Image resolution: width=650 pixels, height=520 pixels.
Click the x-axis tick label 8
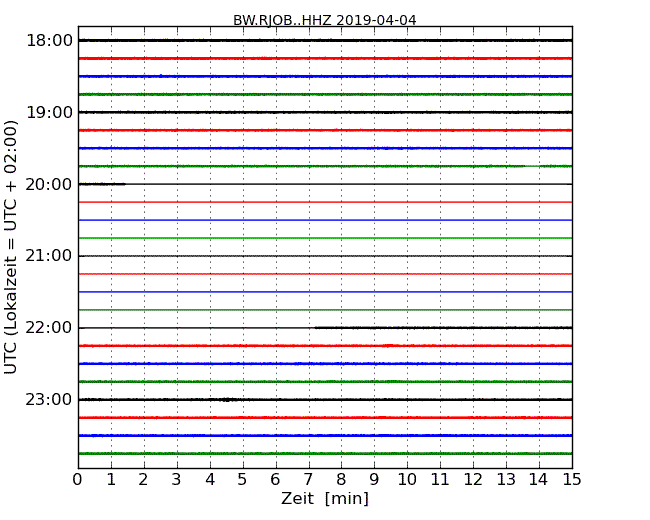coord(341,479)
